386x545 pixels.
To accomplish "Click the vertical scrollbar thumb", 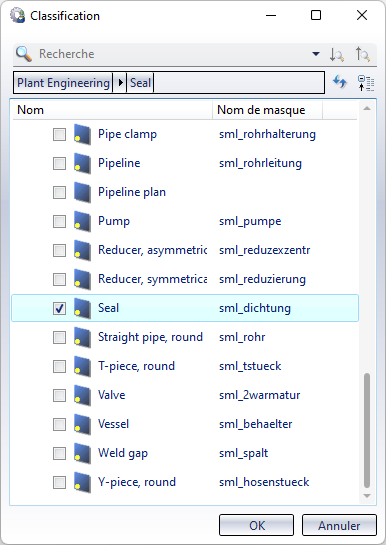I will point(367,430).
